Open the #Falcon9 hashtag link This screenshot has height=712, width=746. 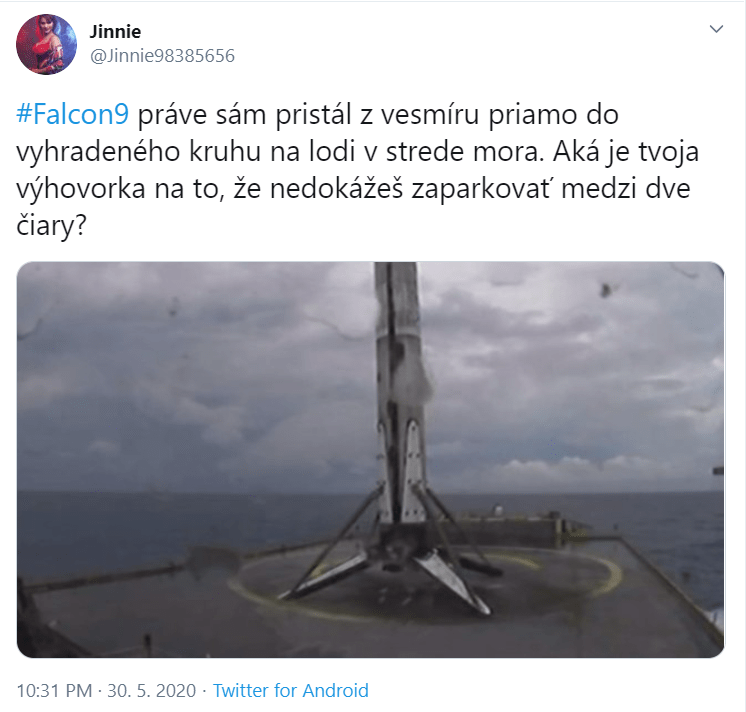[72, 115]
